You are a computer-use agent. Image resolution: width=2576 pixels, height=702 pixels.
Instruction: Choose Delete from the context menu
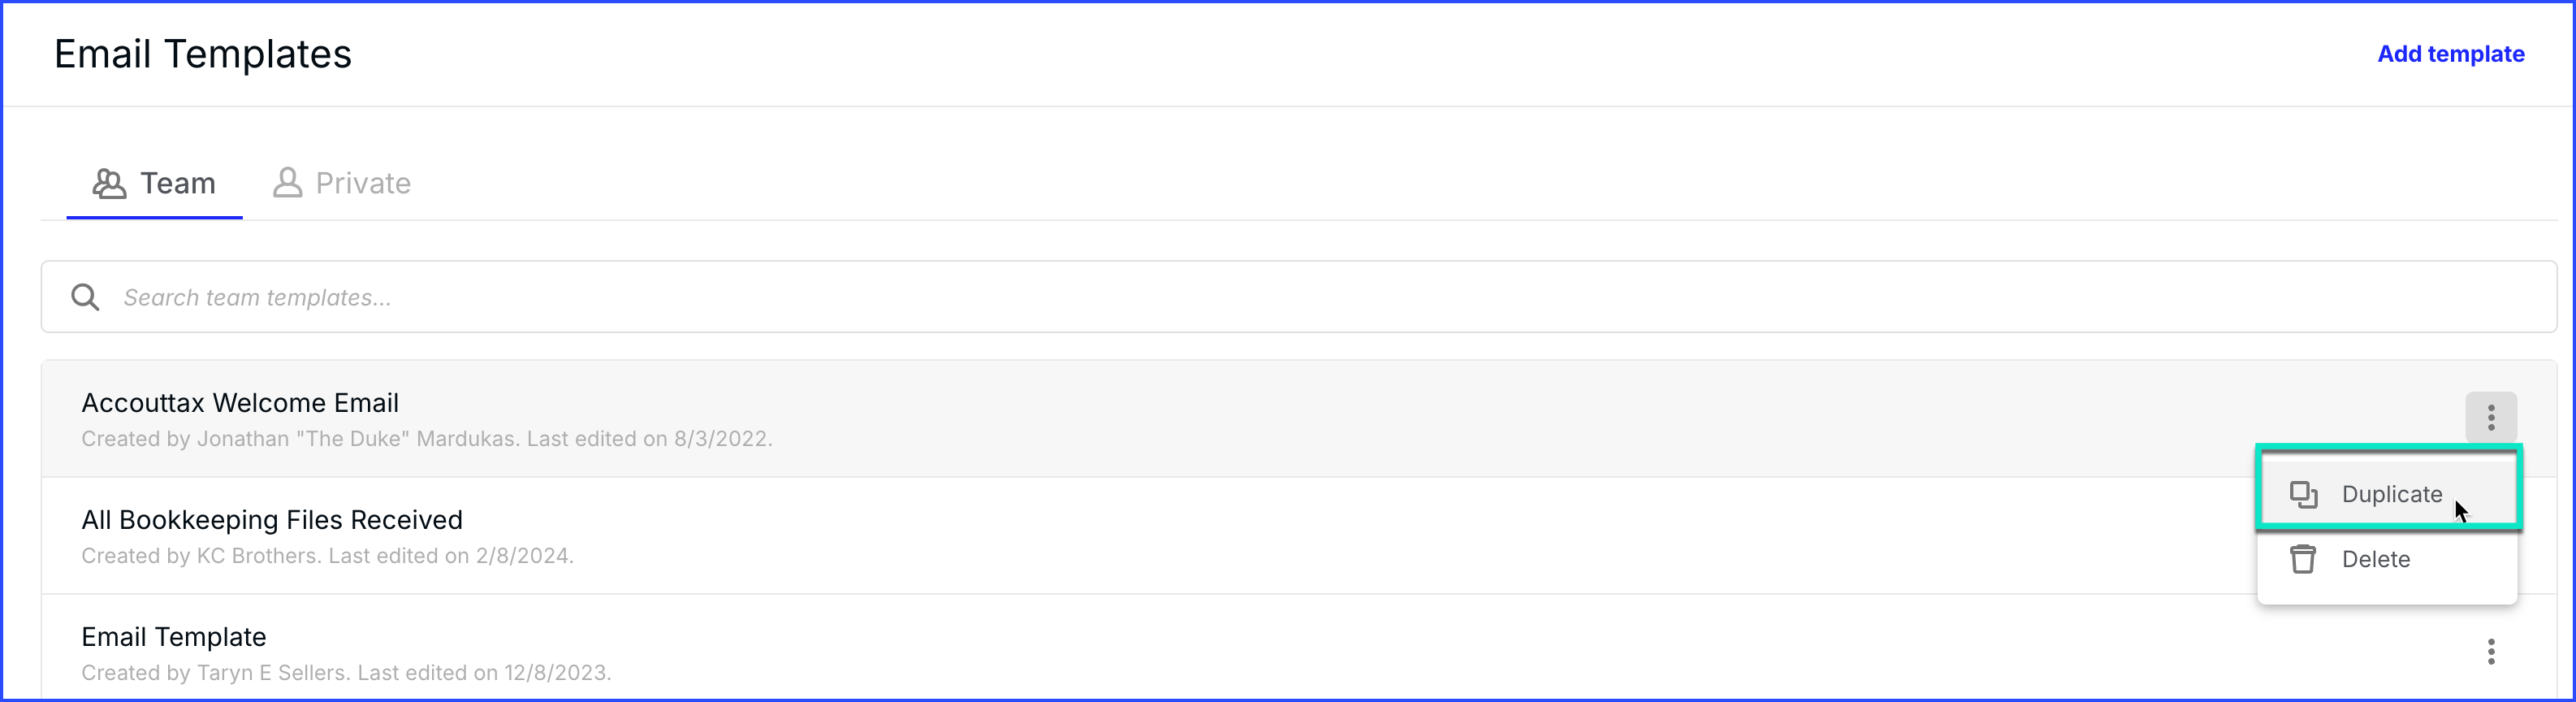click(x=2375, y=559)
